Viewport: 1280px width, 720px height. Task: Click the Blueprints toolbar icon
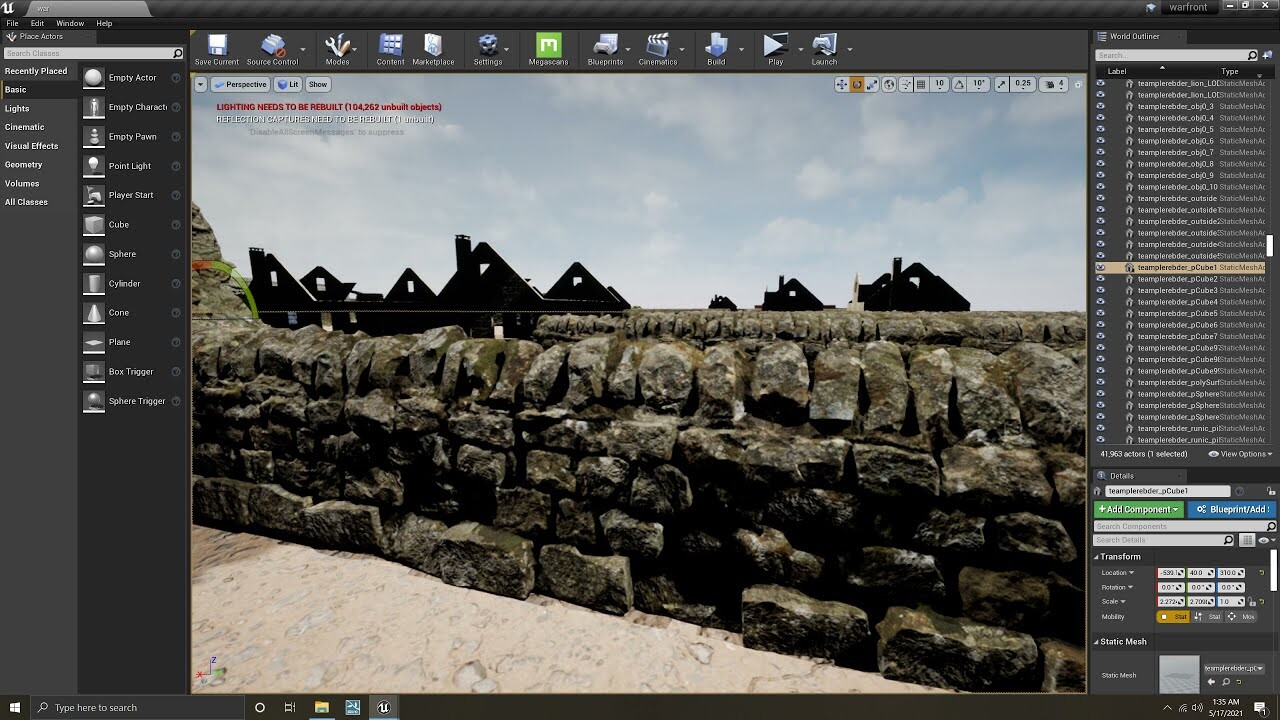[x=605, y=46]
